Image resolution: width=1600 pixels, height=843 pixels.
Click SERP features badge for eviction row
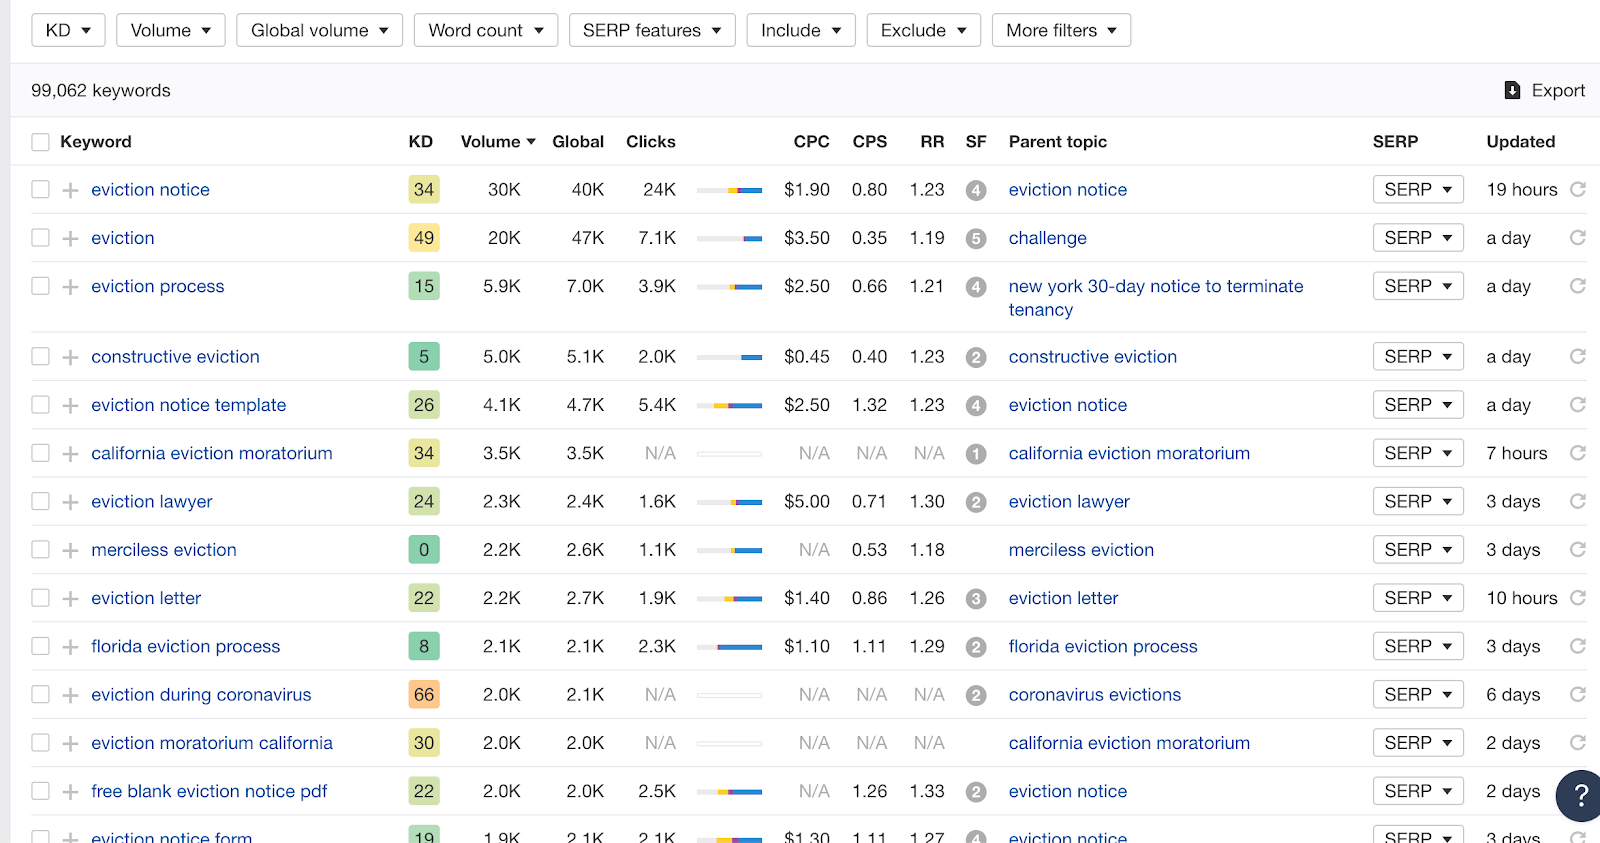click(976, 238)
